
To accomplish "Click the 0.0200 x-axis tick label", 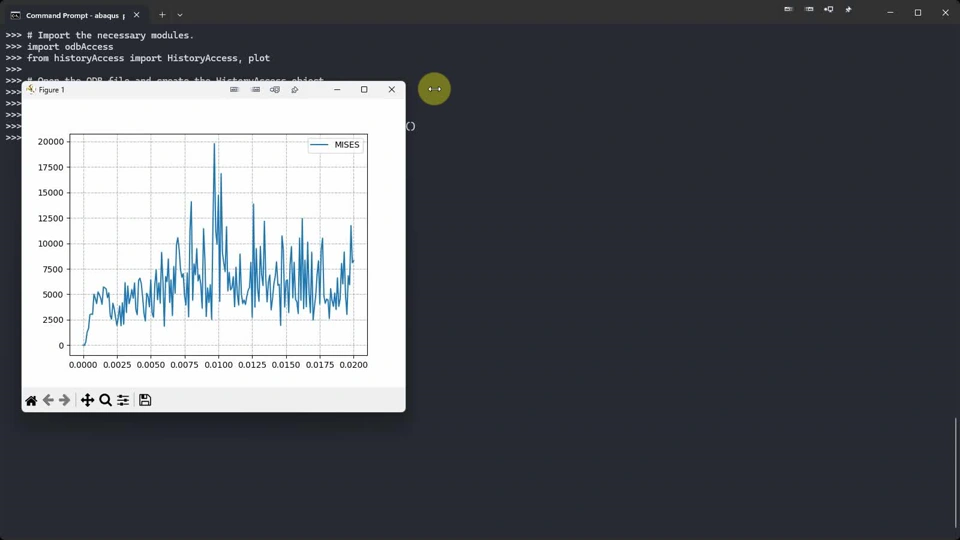I will click(353, 365).
